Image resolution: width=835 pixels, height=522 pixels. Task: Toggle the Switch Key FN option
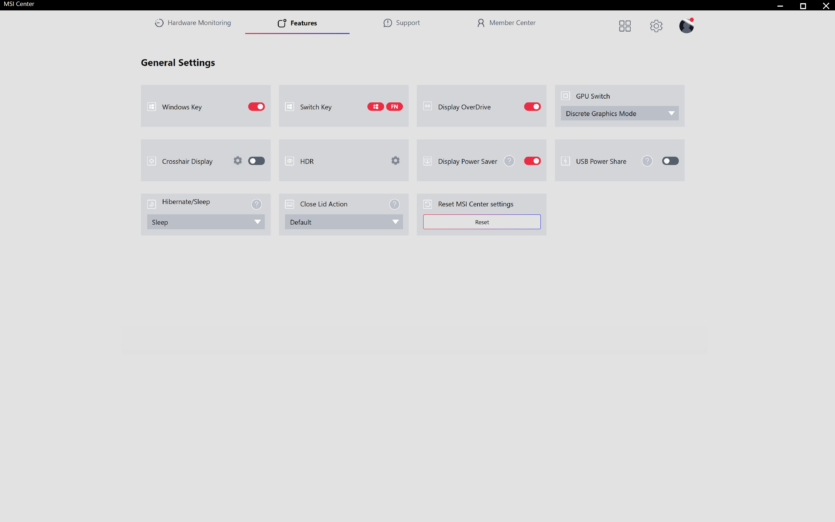pyautogui.click(x=394, y=107)
